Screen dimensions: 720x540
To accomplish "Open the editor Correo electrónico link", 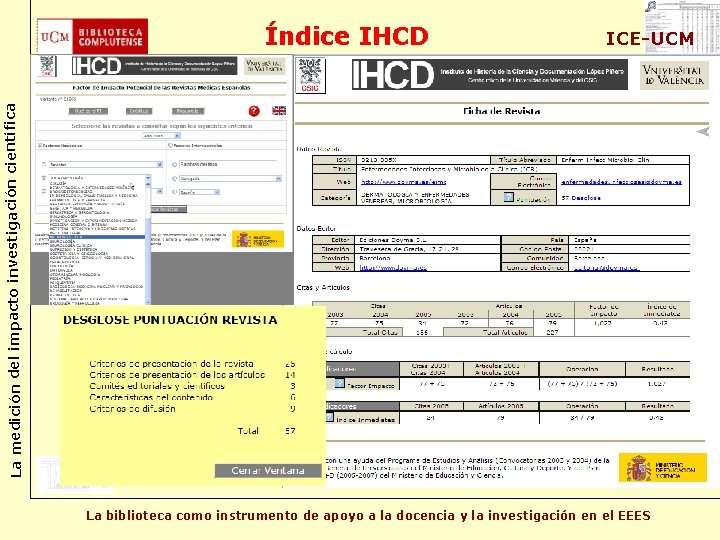I will point(607,267).
